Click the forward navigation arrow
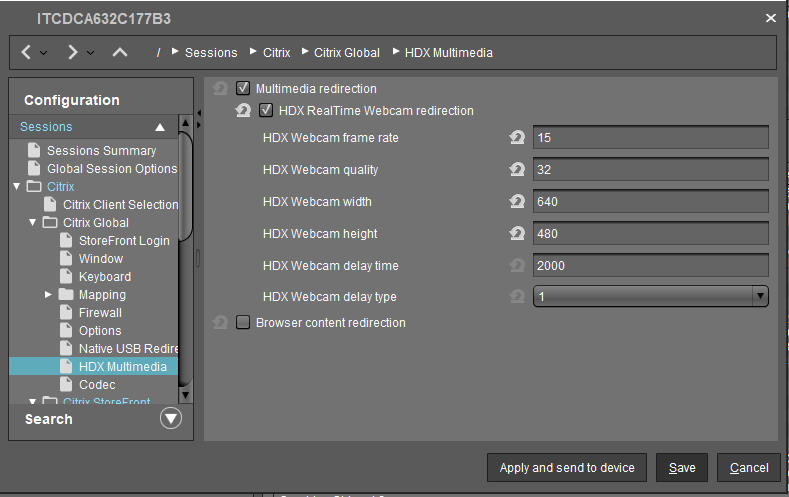 coord(73,52)
